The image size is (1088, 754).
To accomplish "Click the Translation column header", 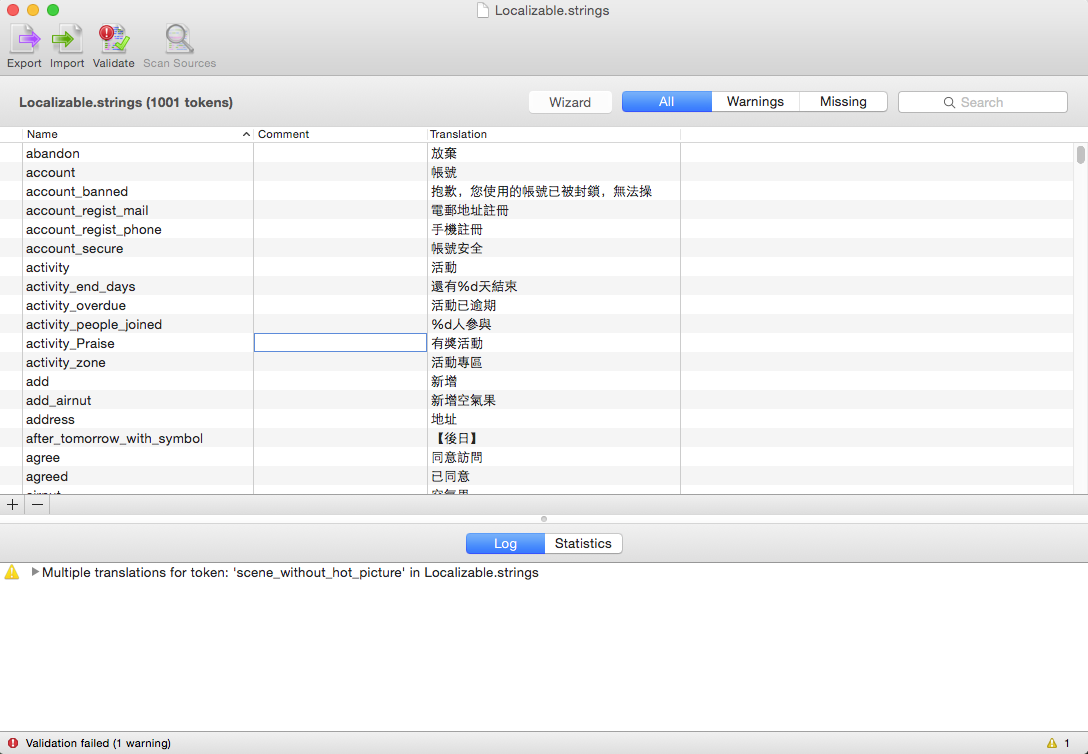I will tap(553, 134).
